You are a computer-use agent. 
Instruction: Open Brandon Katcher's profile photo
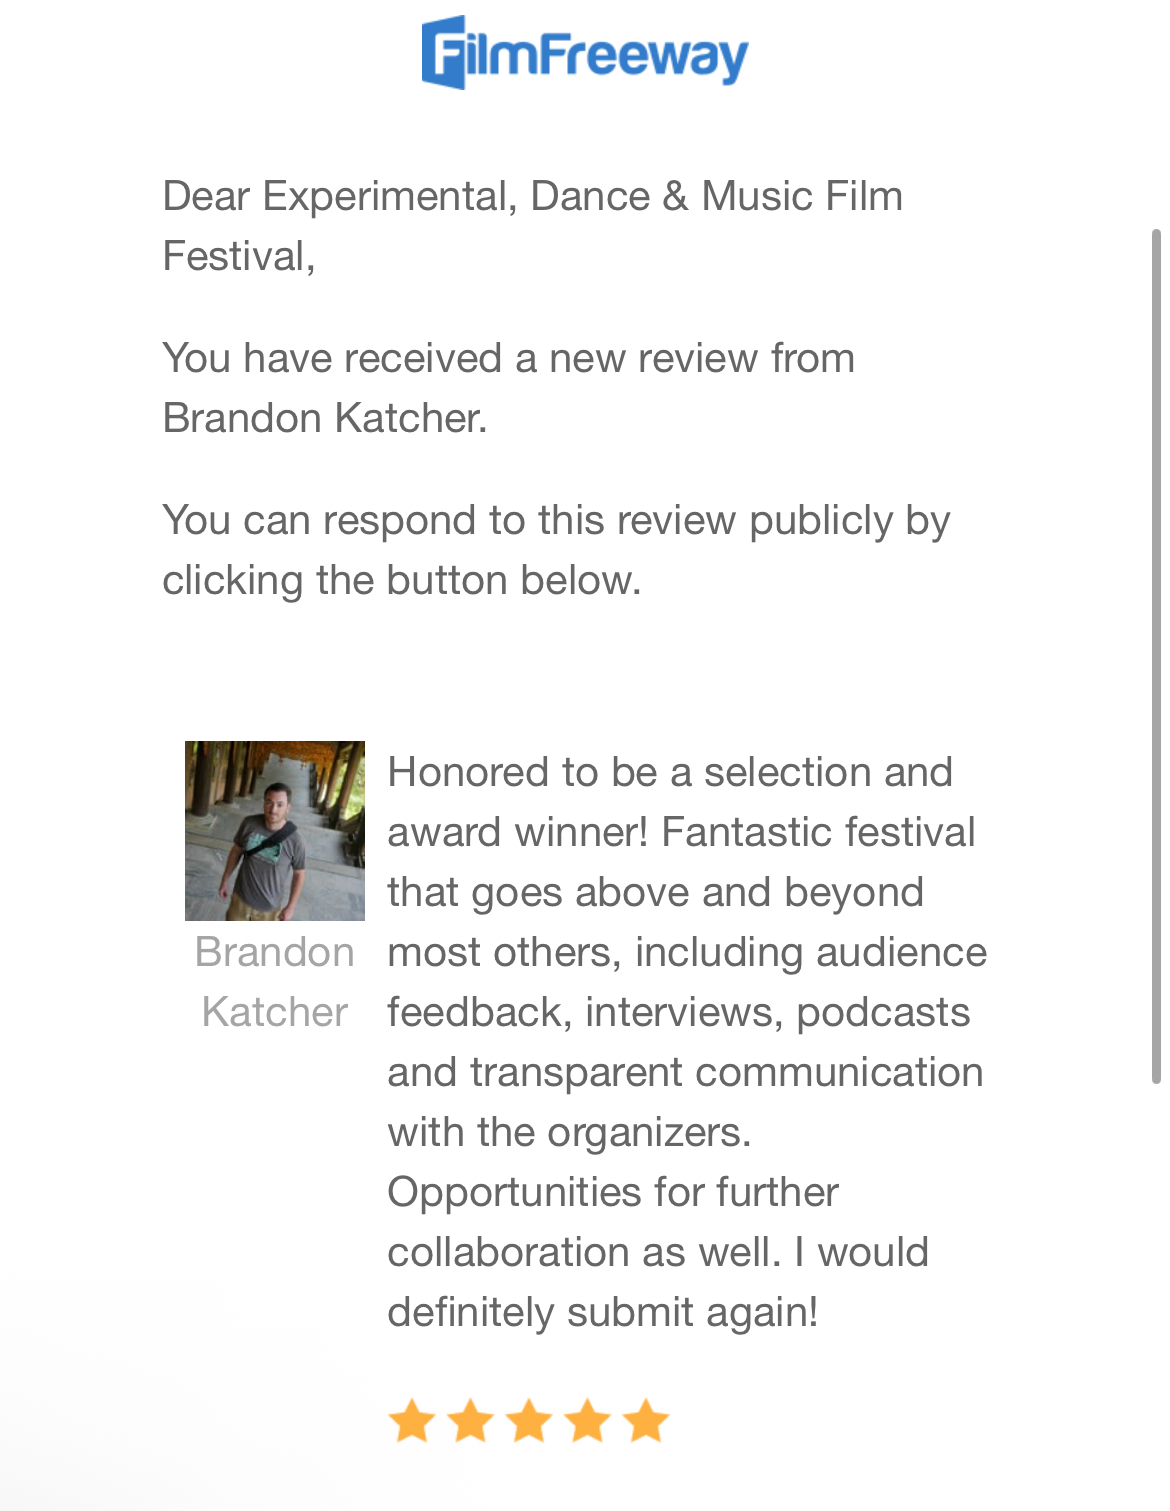(275, 830)
